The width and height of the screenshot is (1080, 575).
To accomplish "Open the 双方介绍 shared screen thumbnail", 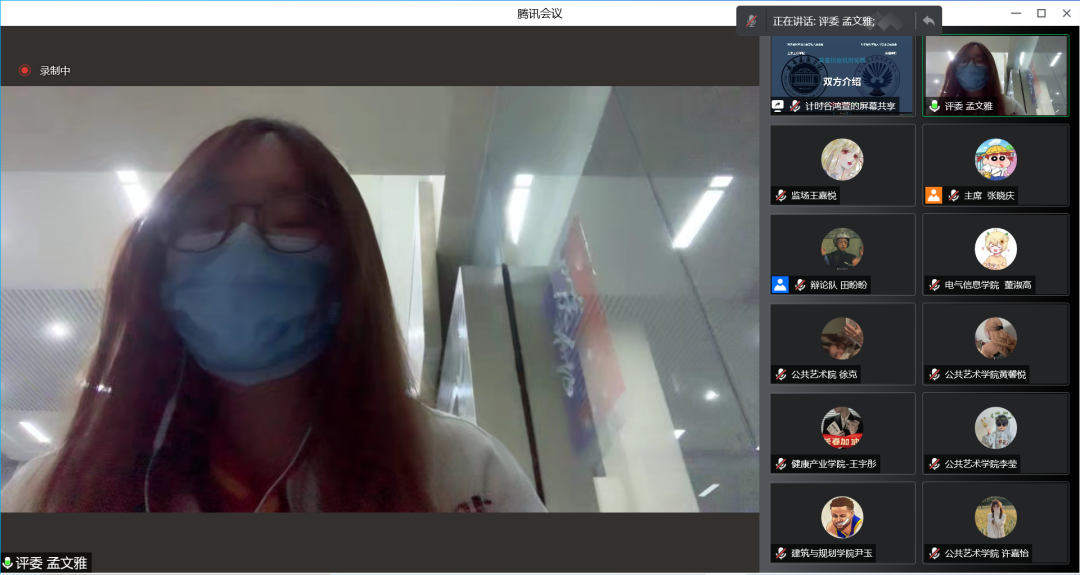I will pos(842,74).
